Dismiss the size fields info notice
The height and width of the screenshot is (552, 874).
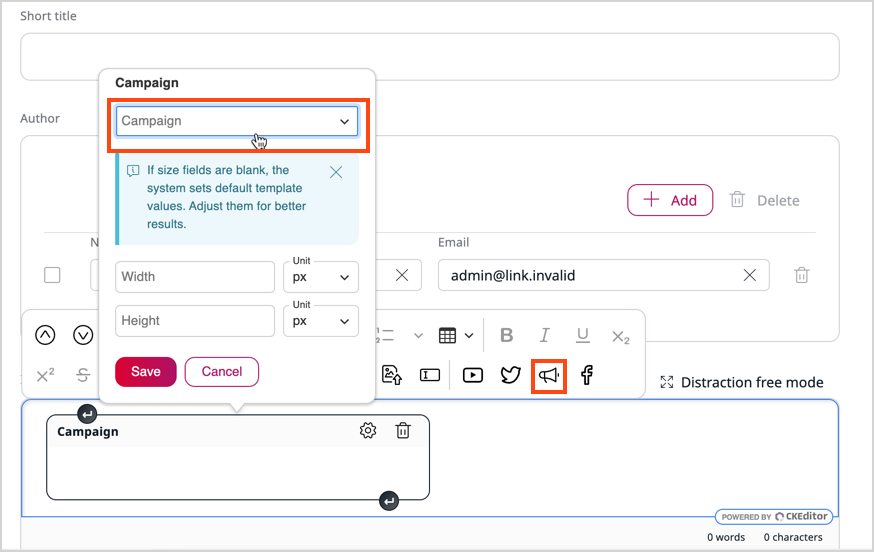pyautogui.click(x=336, y=172)
